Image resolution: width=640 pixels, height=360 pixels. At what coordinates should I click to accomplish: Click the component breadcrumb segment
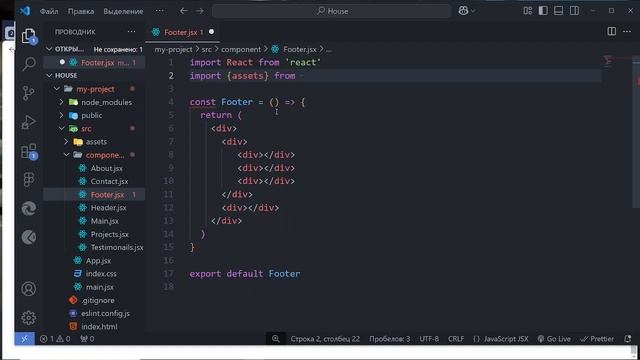coord(241,49)
